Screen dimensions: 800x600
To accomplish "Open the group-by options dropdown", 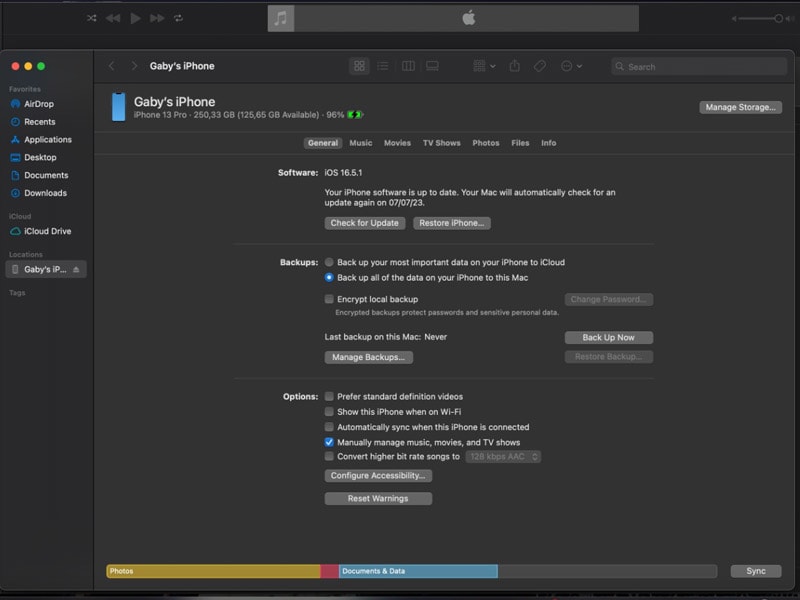I will 484,66.
